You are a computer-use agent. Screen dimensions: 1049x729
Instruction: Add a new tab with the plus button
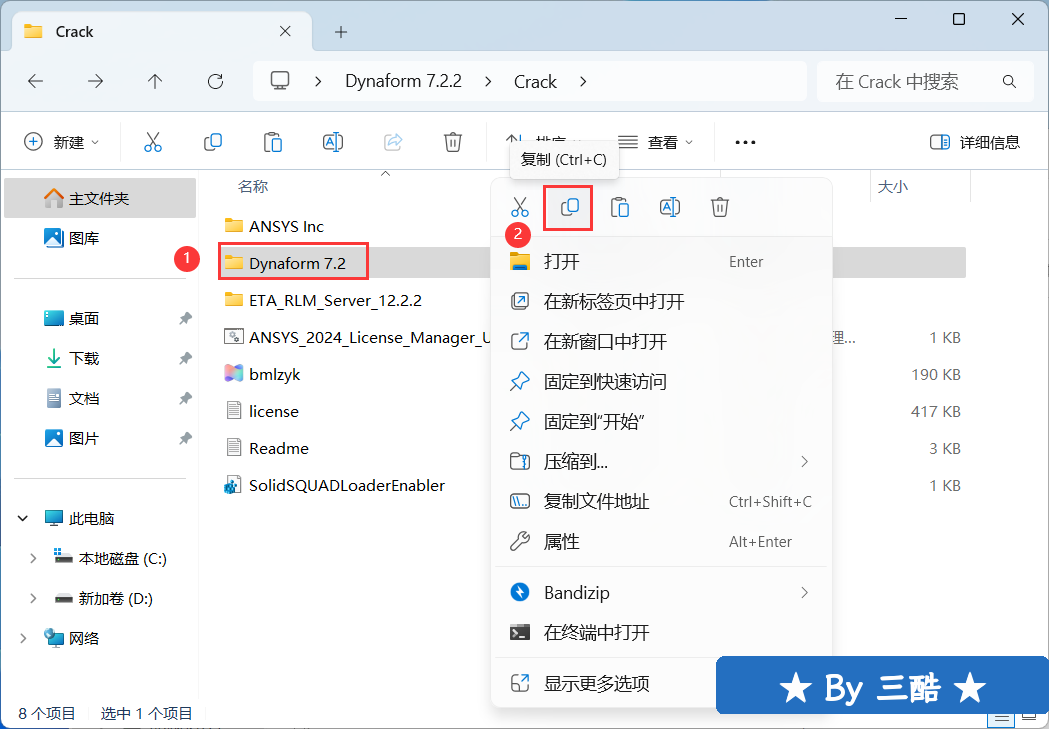click(341, 32)
